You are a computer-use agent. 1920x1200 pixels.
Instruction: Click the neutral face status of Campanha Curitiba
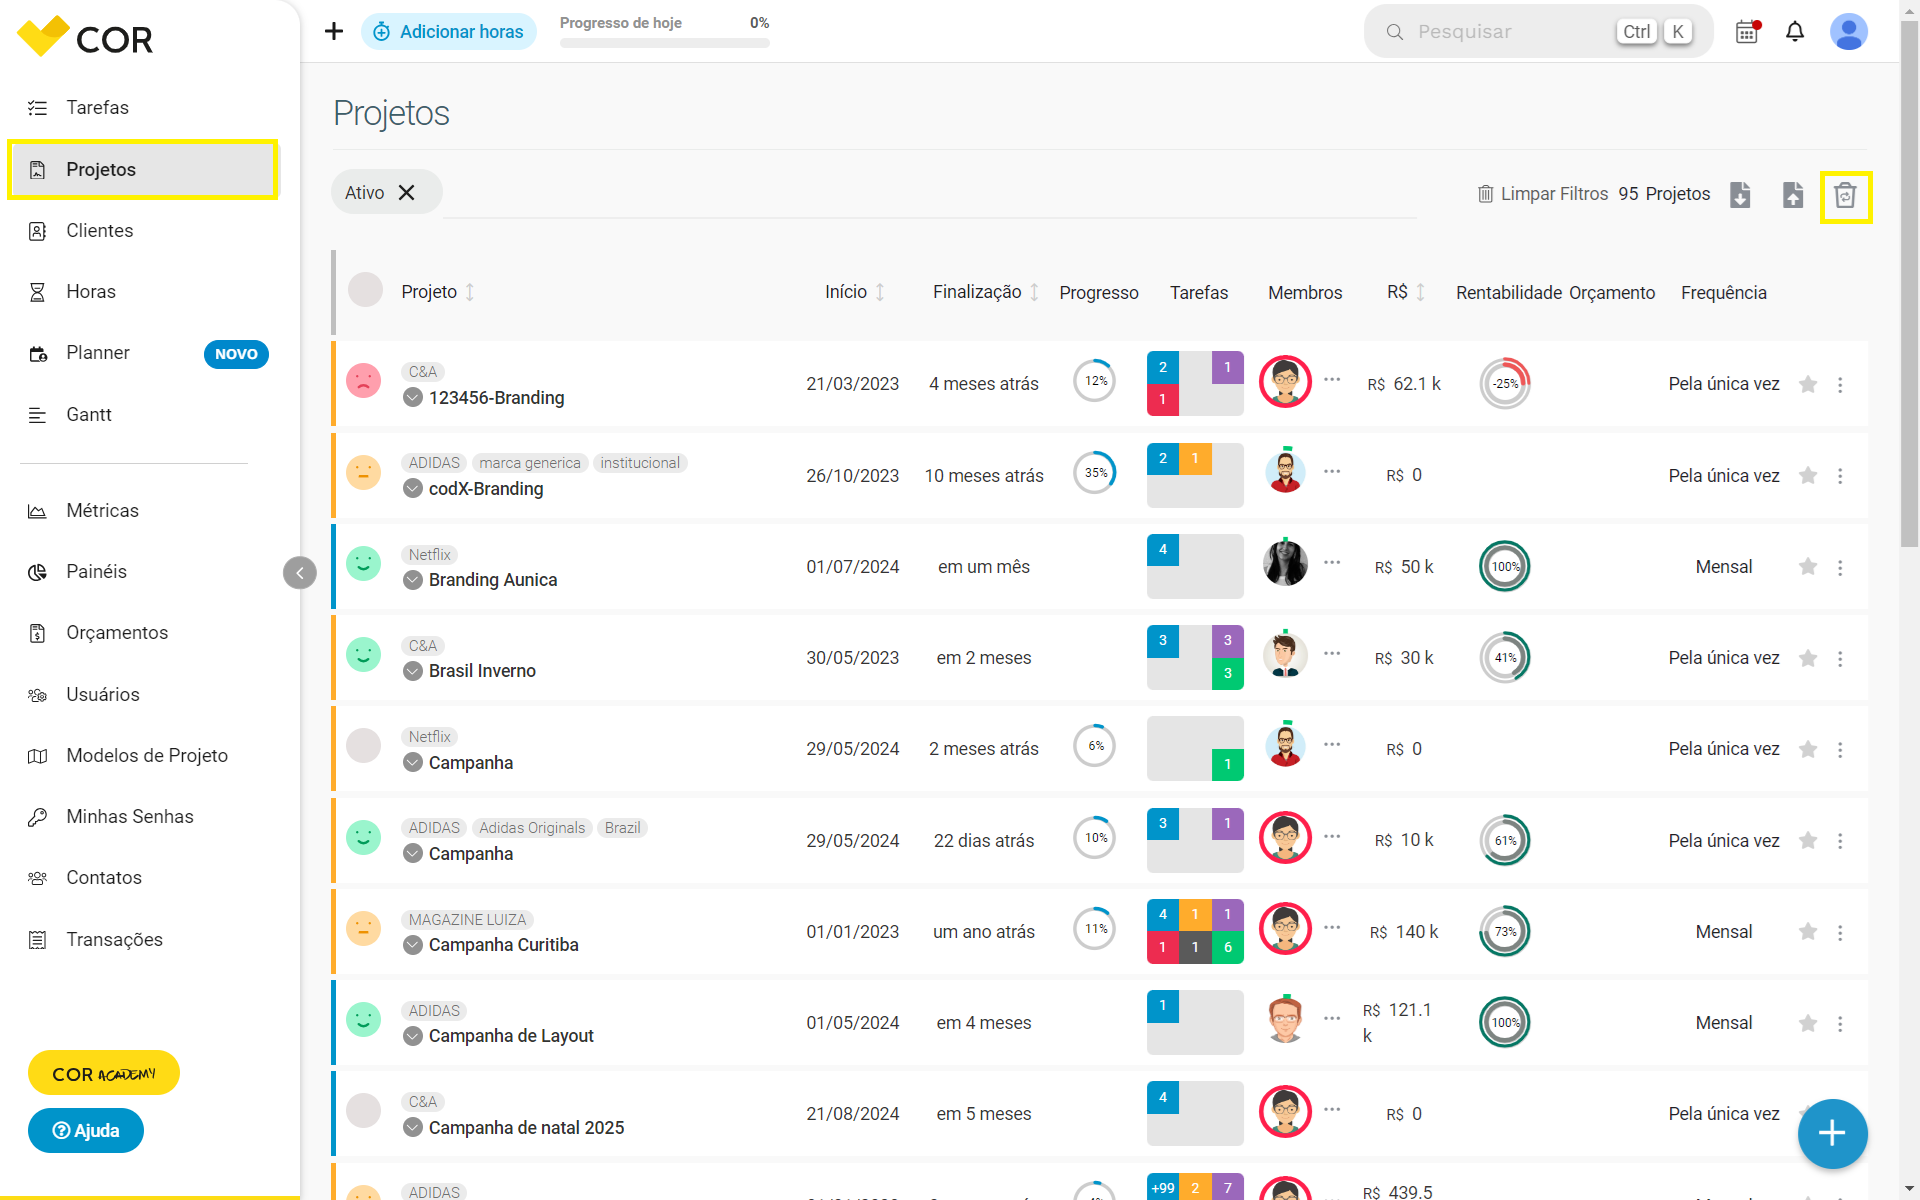pyautogui.click(x=363, y=928)
